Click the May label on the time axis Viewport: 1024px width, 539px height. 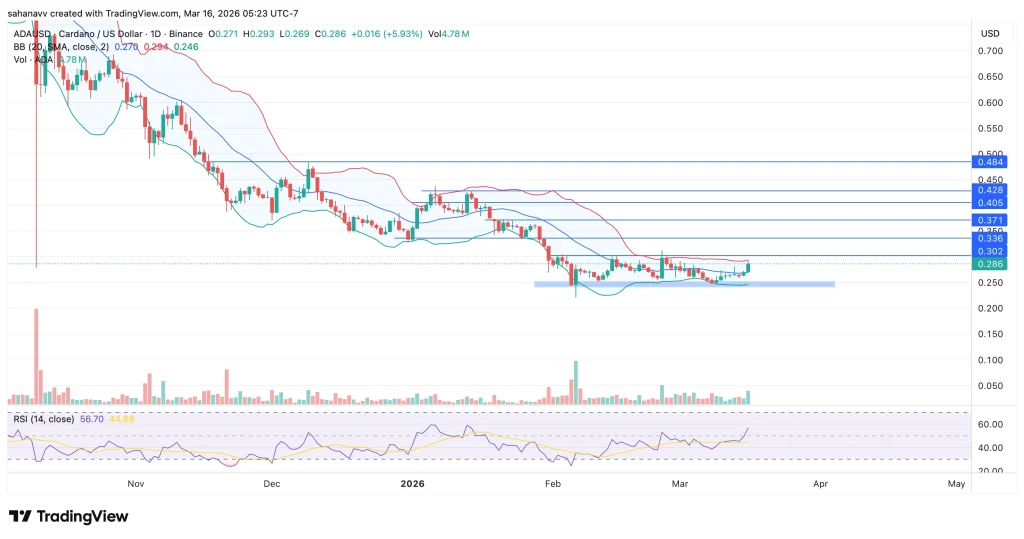coord(955,484)
